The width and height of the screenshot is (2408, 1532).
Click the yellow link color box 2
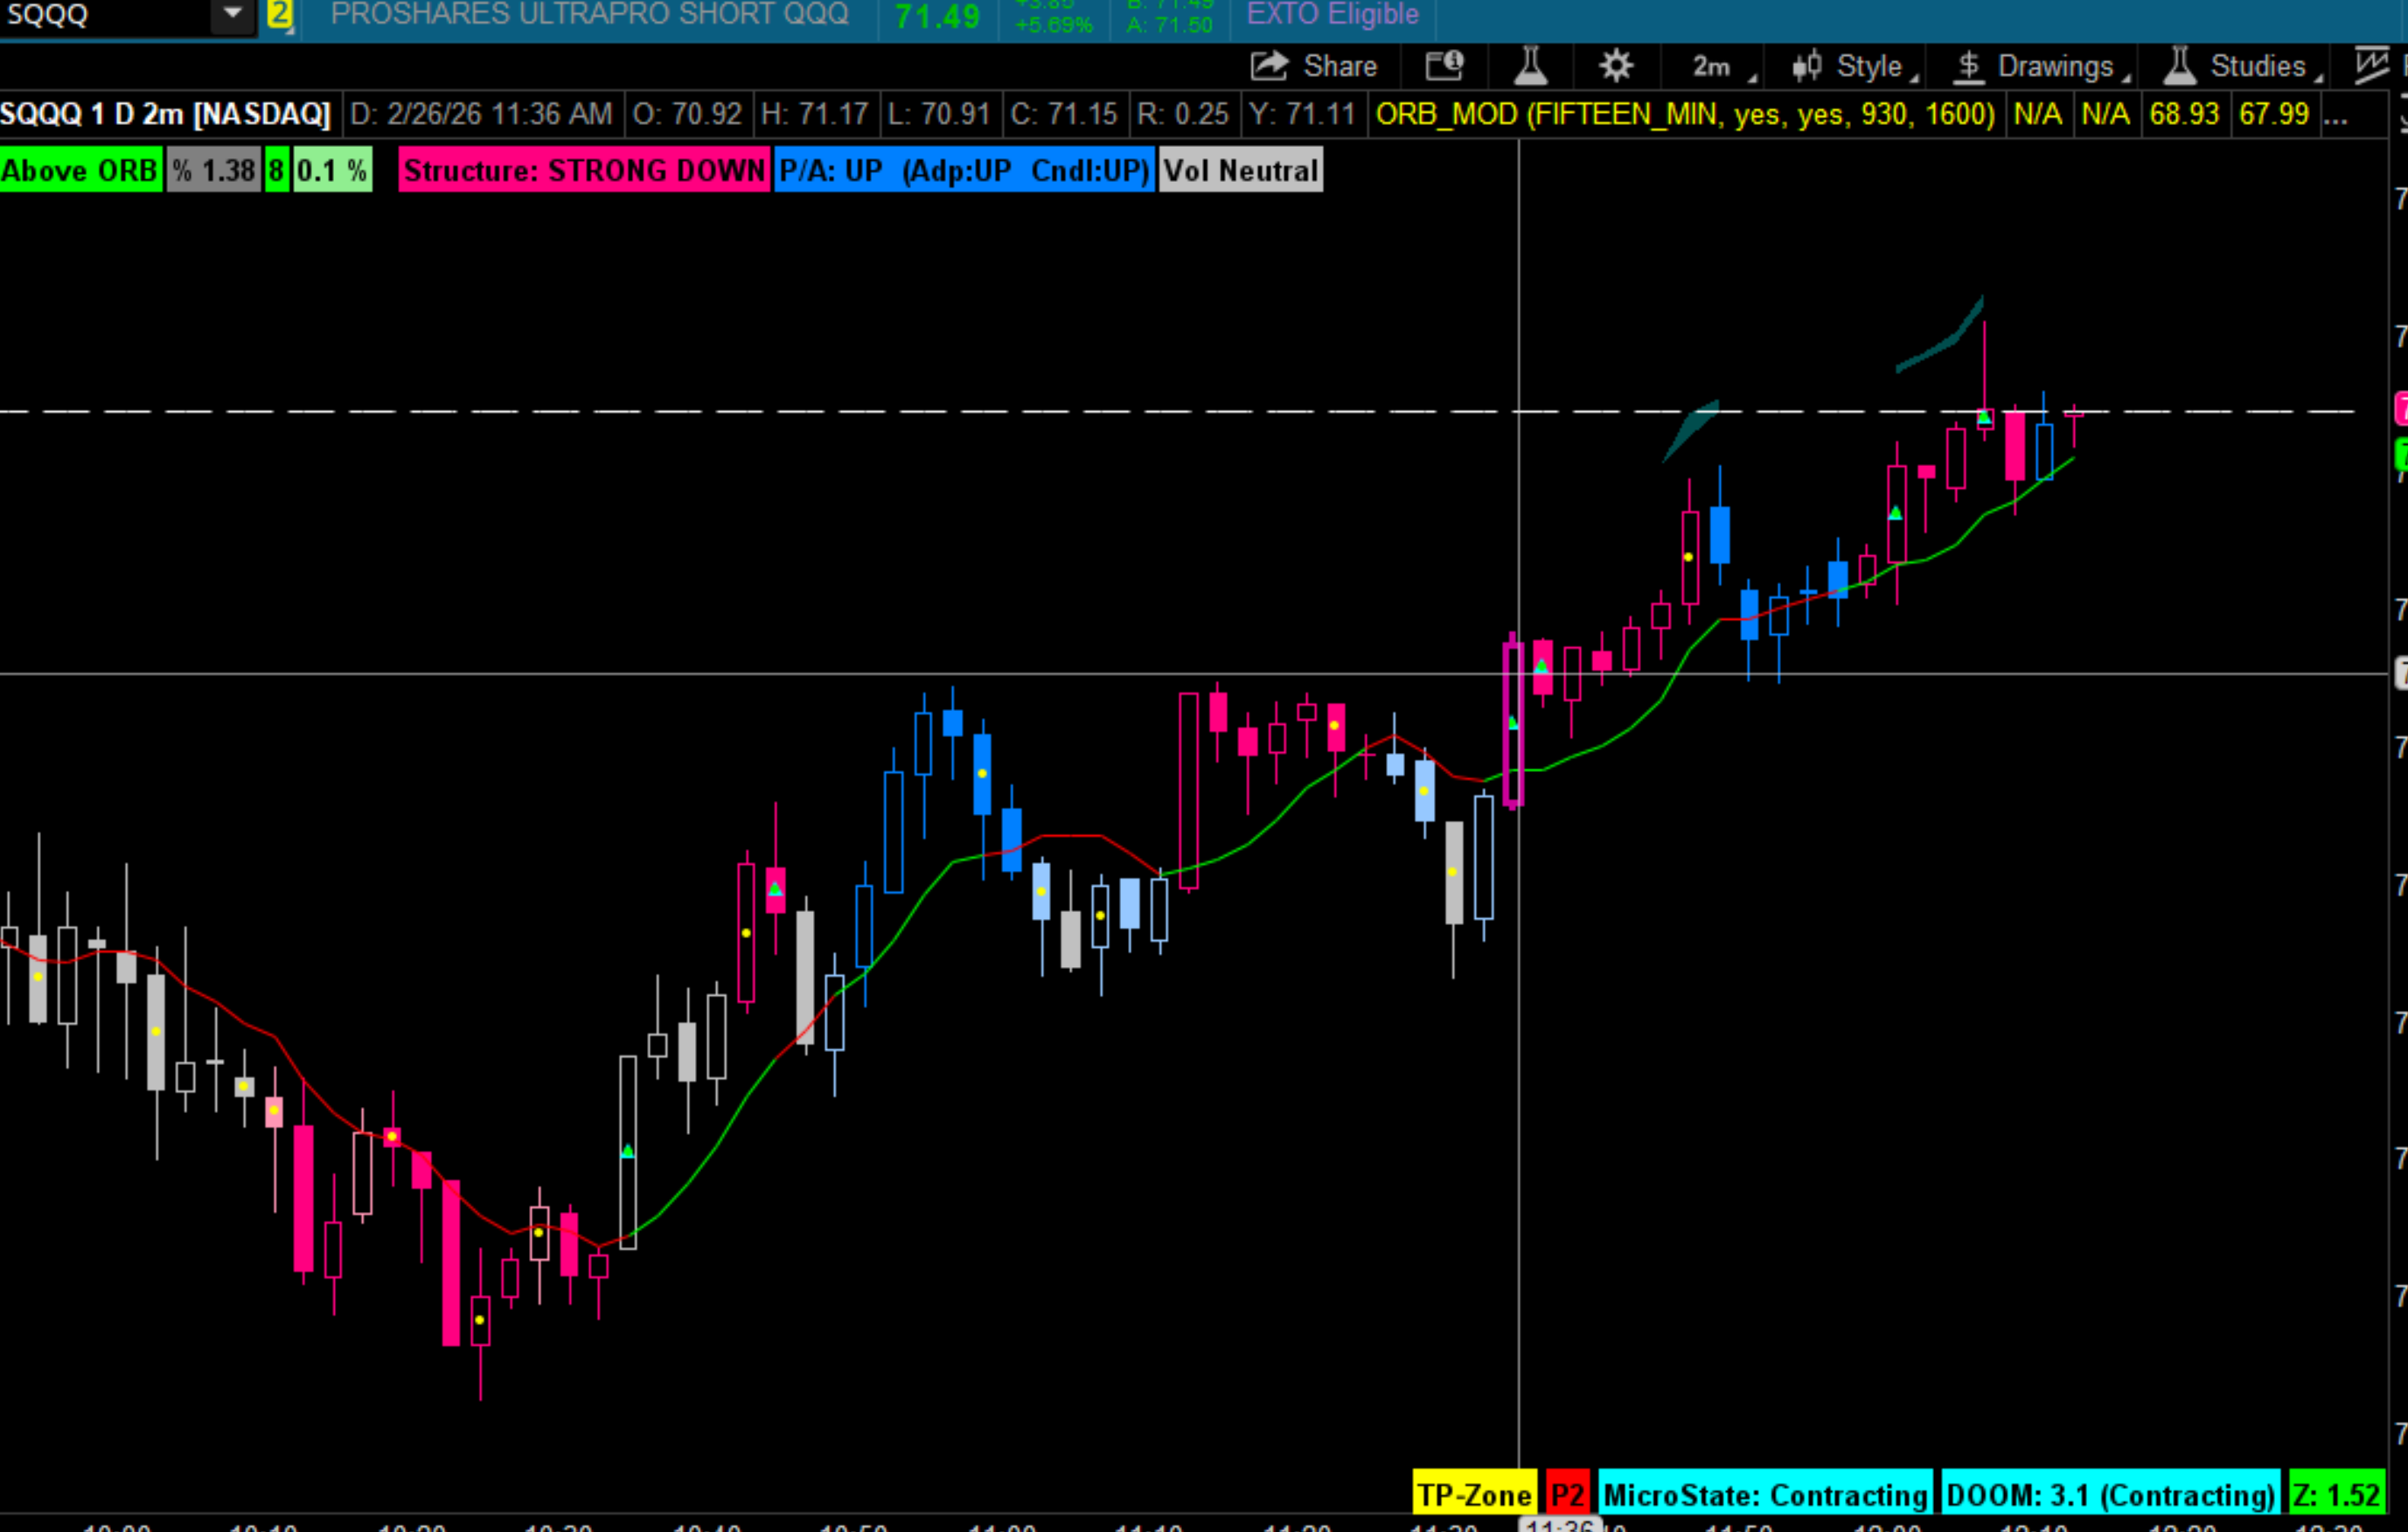(280, 14)
